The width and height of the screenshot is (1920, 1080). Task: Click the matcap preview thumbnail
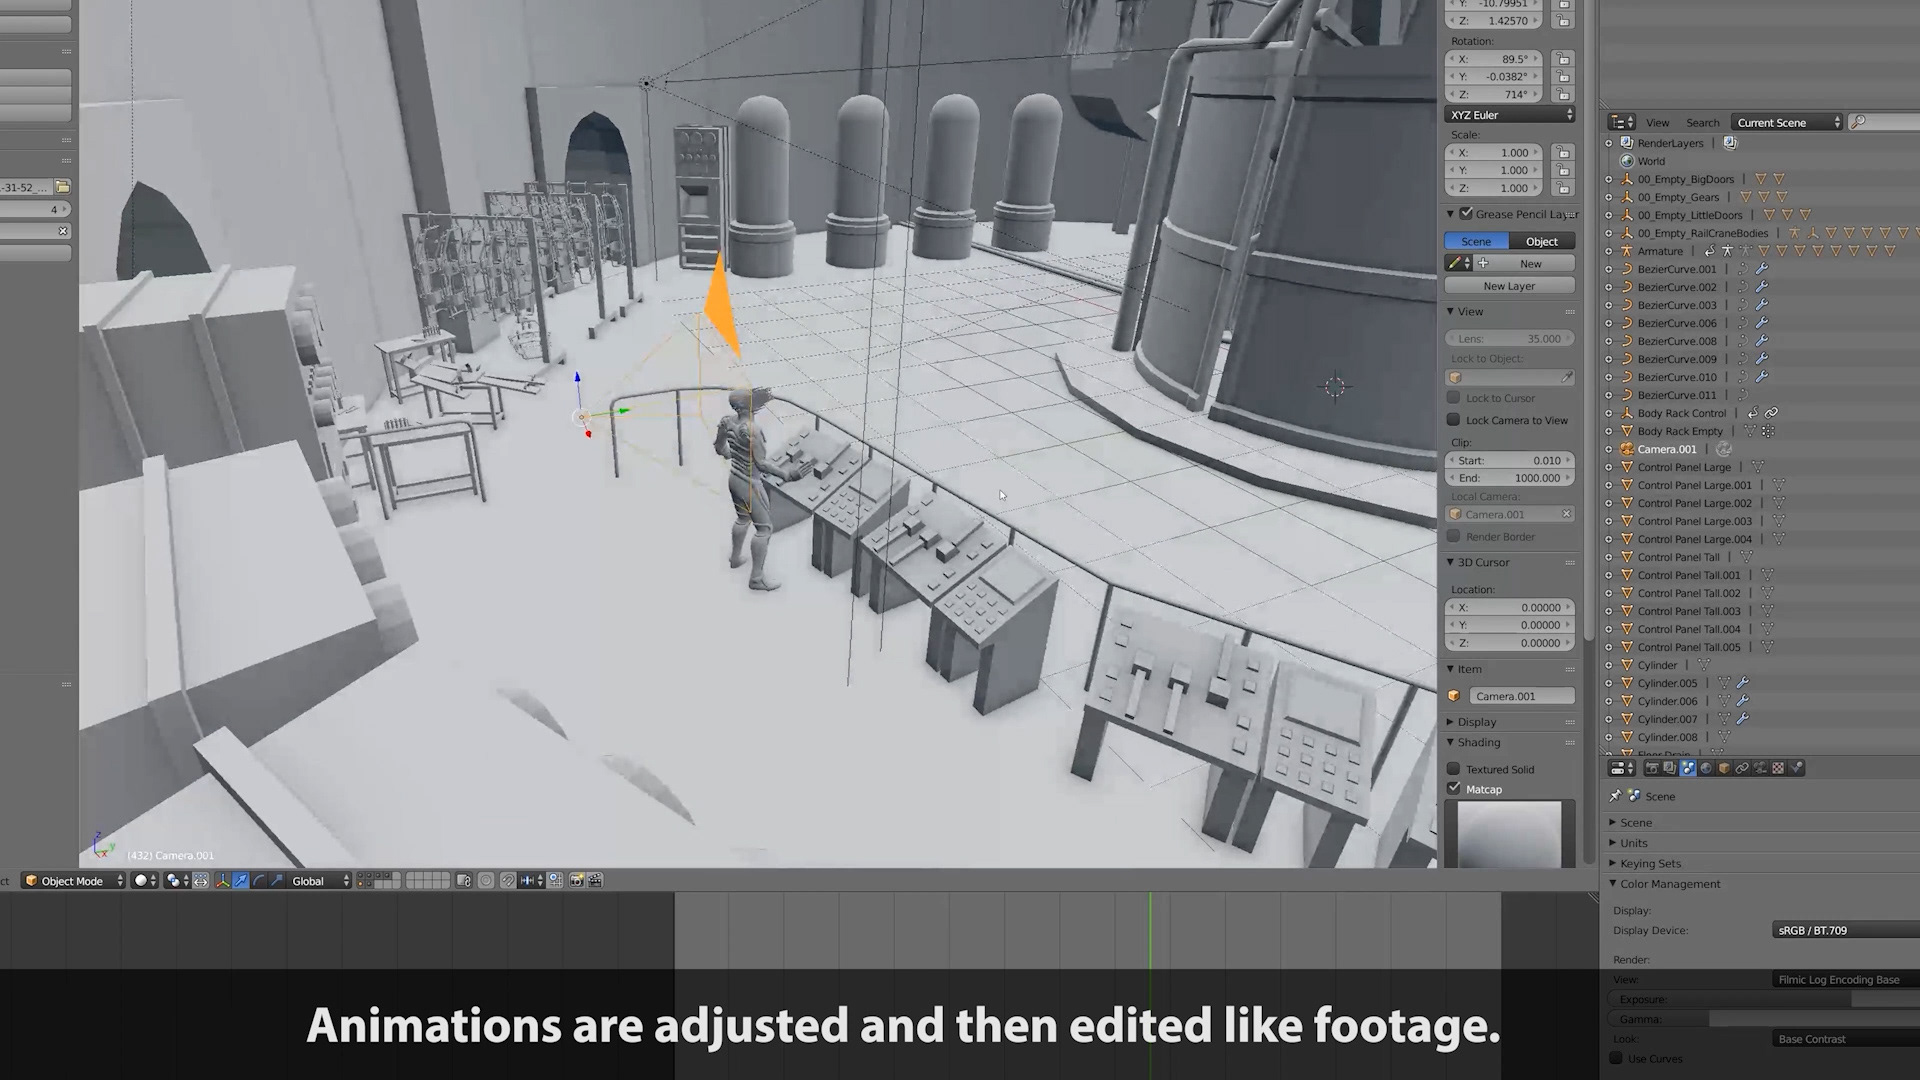click(1510, 834)
